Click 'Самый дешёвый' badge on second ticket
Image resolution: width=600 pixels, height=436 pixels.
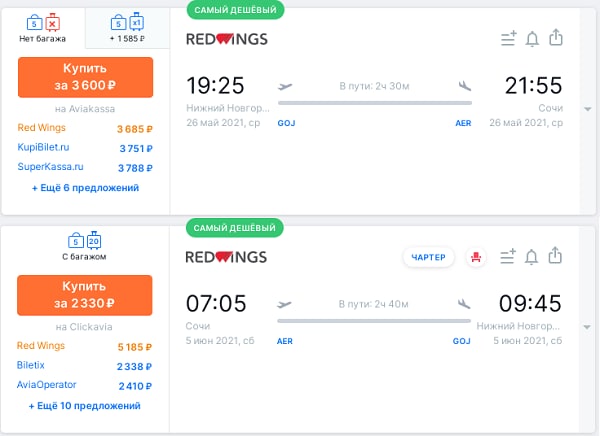[235, 228]
